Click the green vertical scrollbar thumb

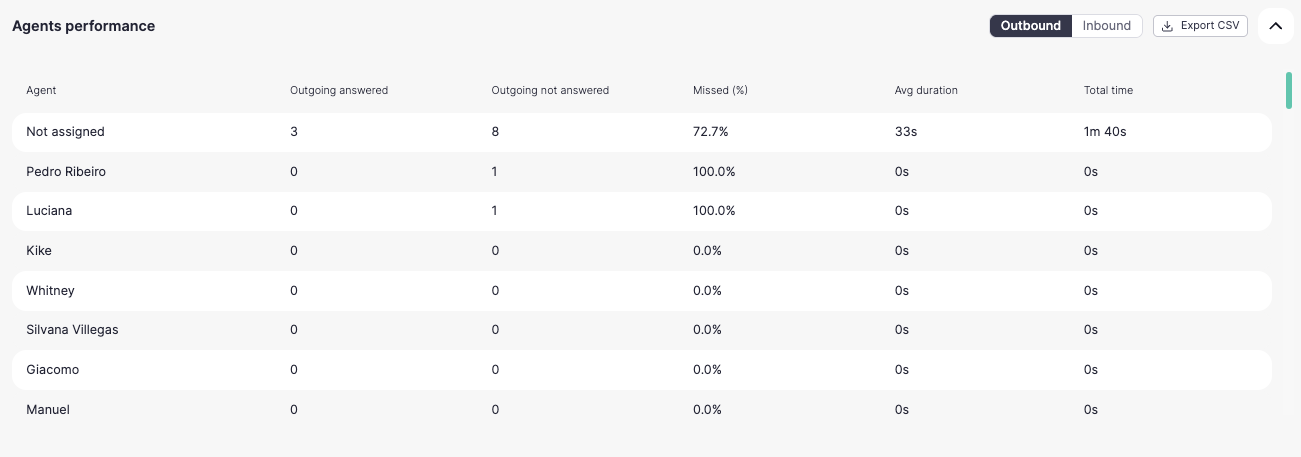[1289, 90]
